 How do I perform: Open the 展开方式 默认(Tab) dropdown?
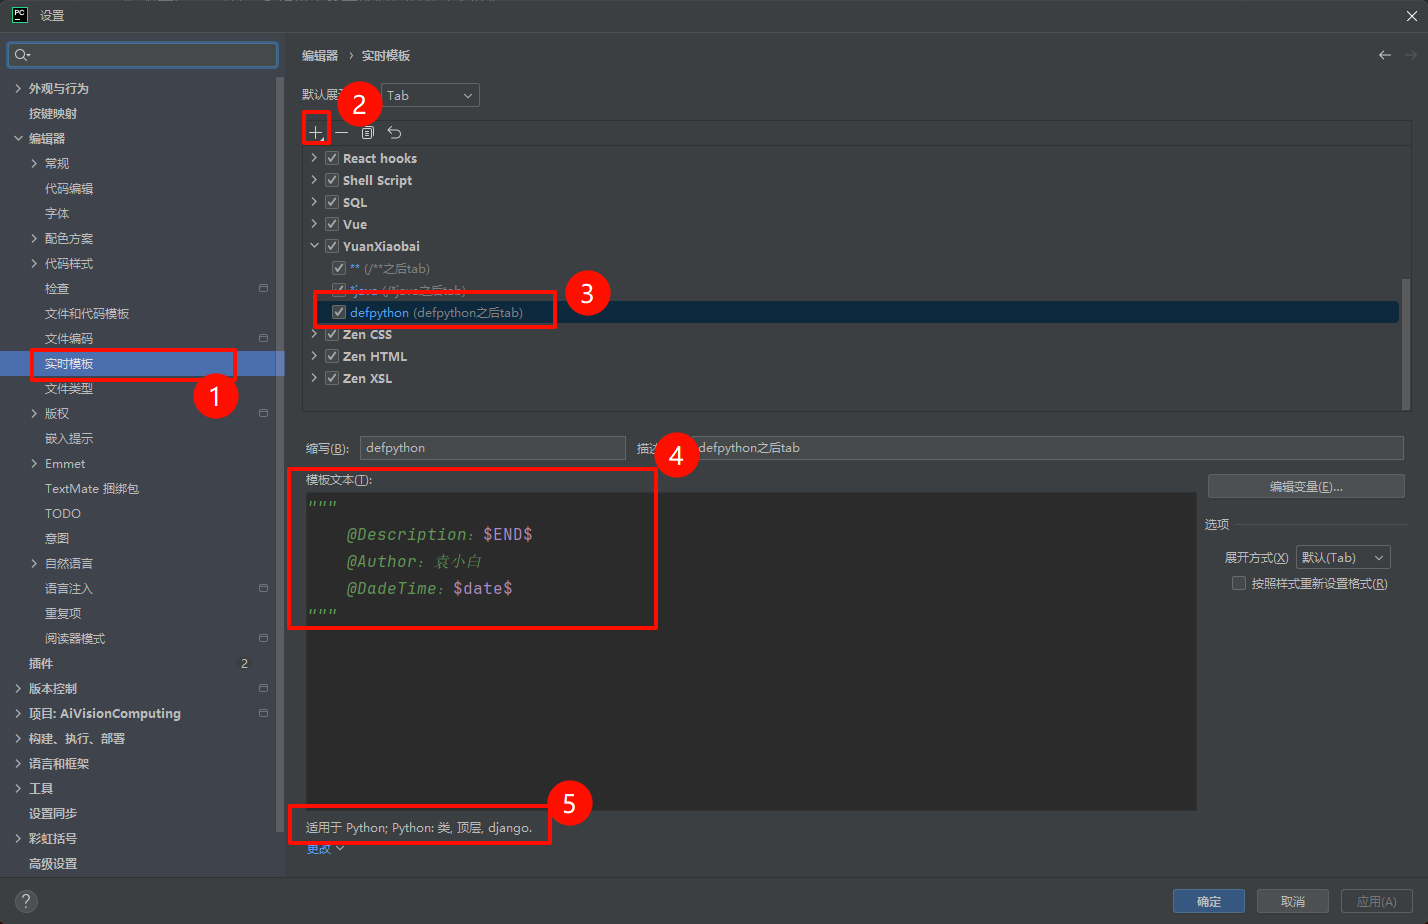pyautogui.click(x=1343, y=557)
